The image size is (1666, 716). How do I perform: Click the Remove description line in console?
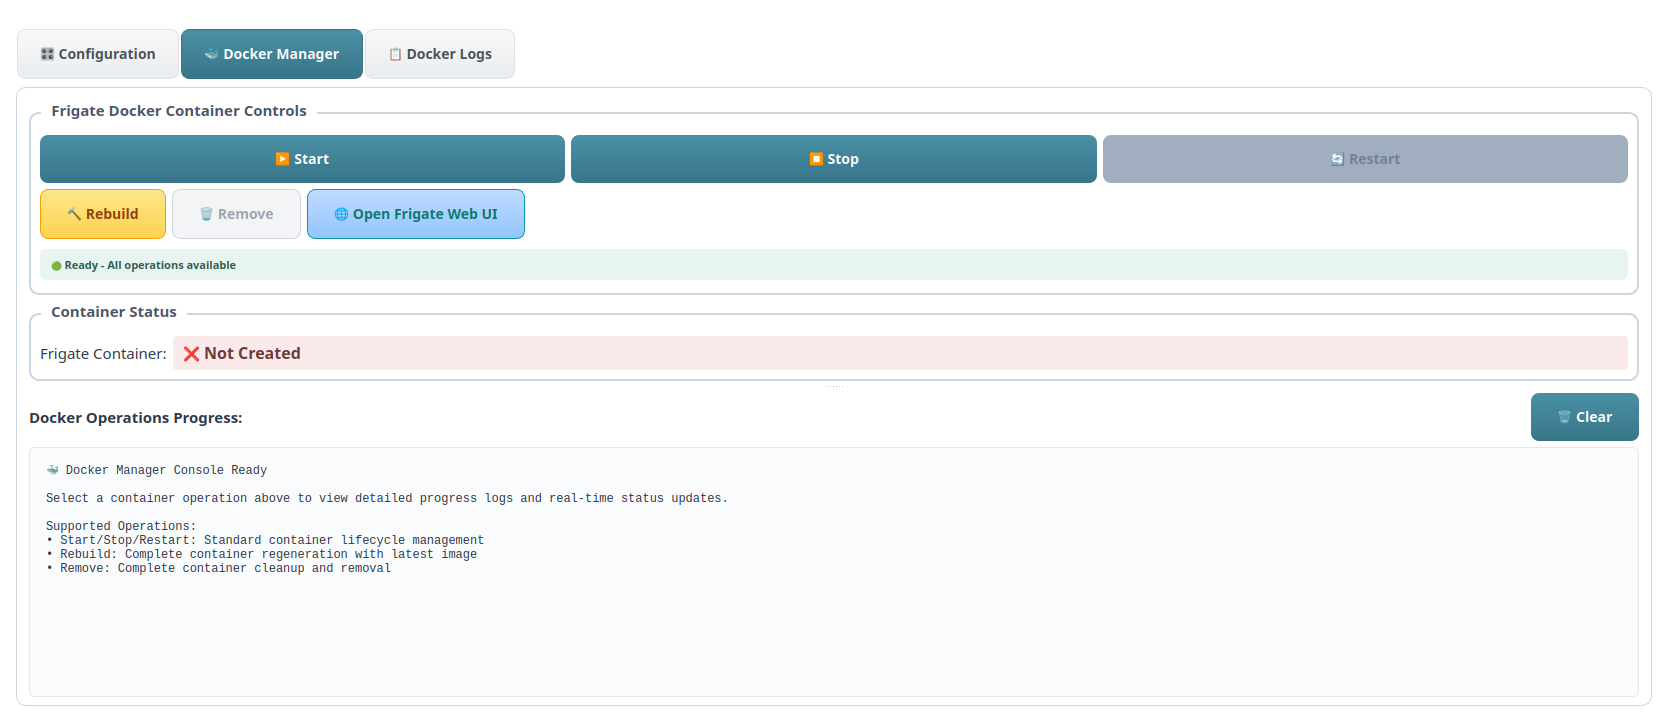coord(219,568)
